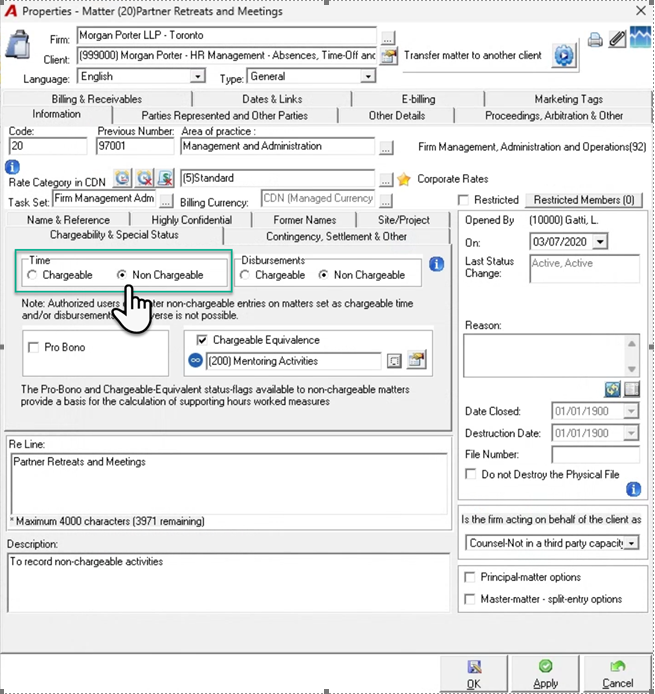Screen dimensions: 655x694
Task: Check Do not Destroy the Physical File
Action: [471, 474]
